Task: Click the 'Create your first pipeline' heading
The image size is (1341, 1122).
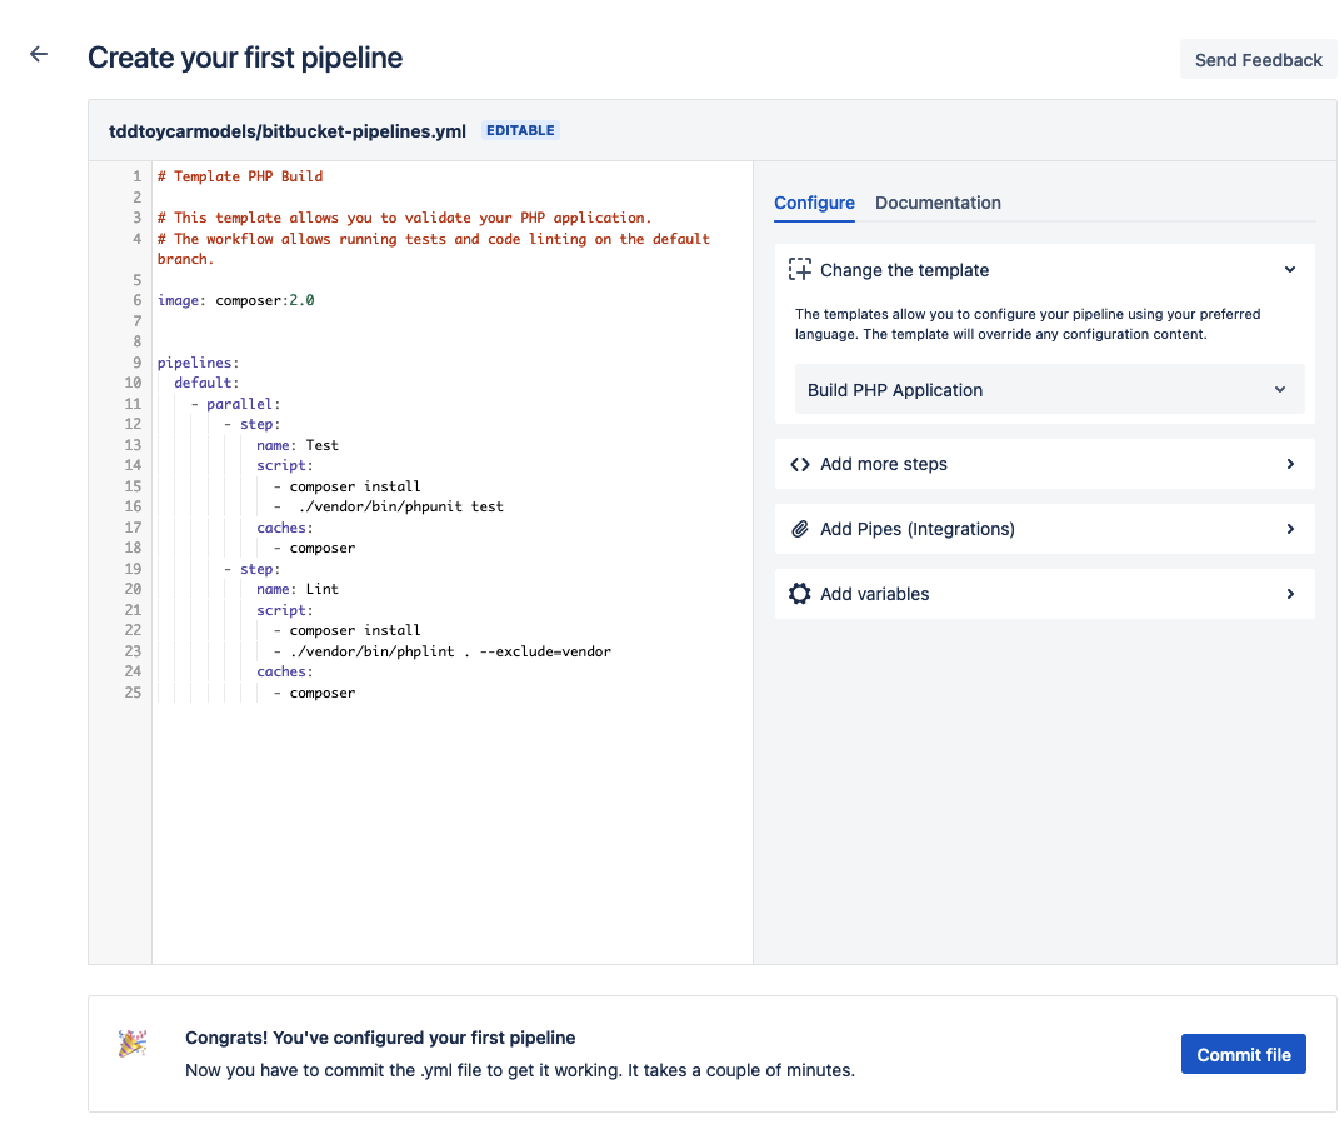Action: point(245,58)
